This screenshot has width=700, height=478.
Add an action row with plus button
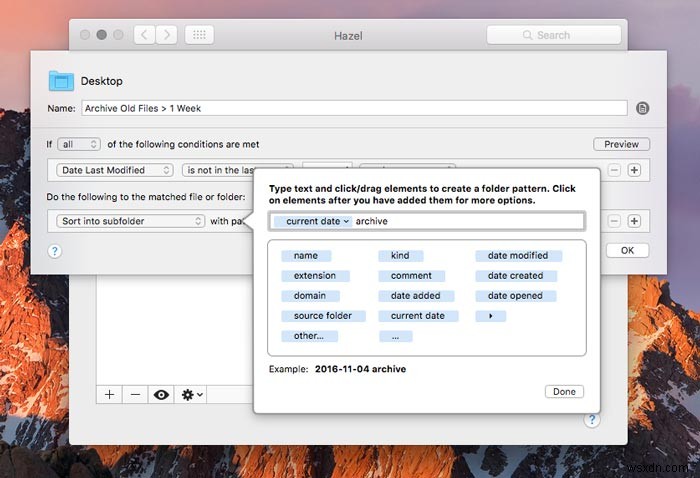(634, 221)
